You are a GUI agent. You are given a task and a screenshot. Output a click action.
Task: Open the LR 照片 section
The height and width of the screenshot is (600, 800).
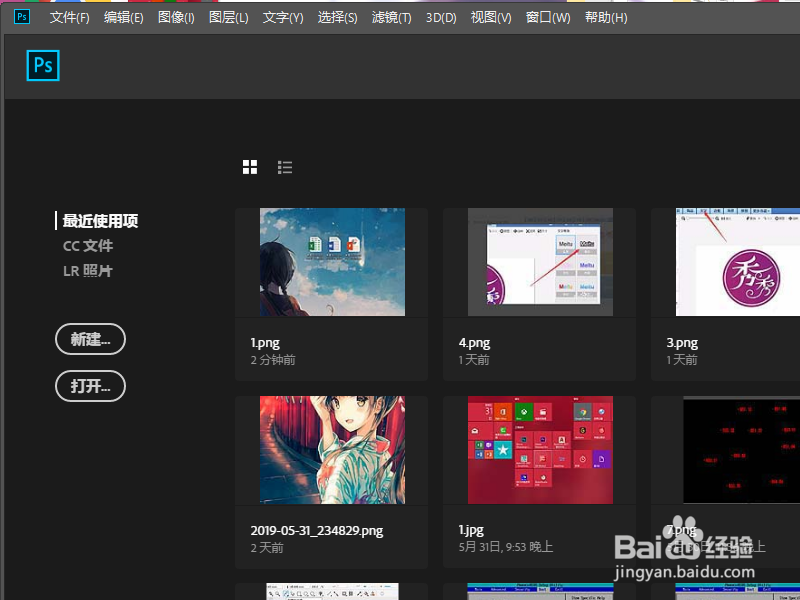pos(88,270)
